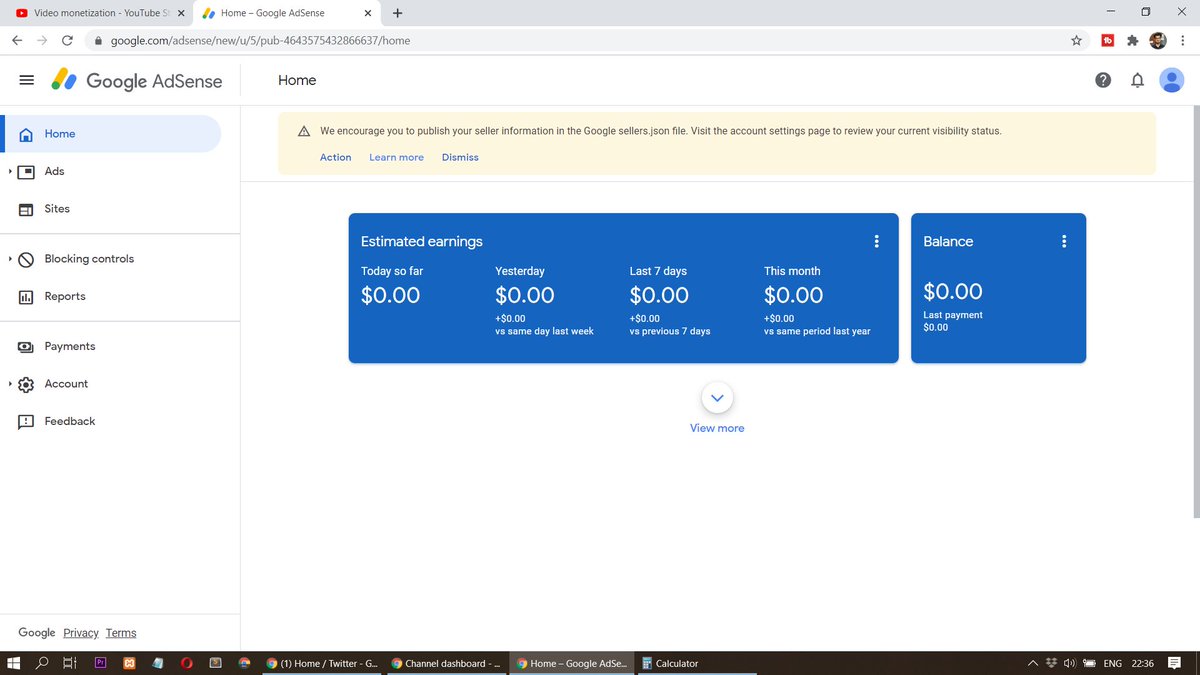Click the Sites icon in sidebar

point(27,209)
